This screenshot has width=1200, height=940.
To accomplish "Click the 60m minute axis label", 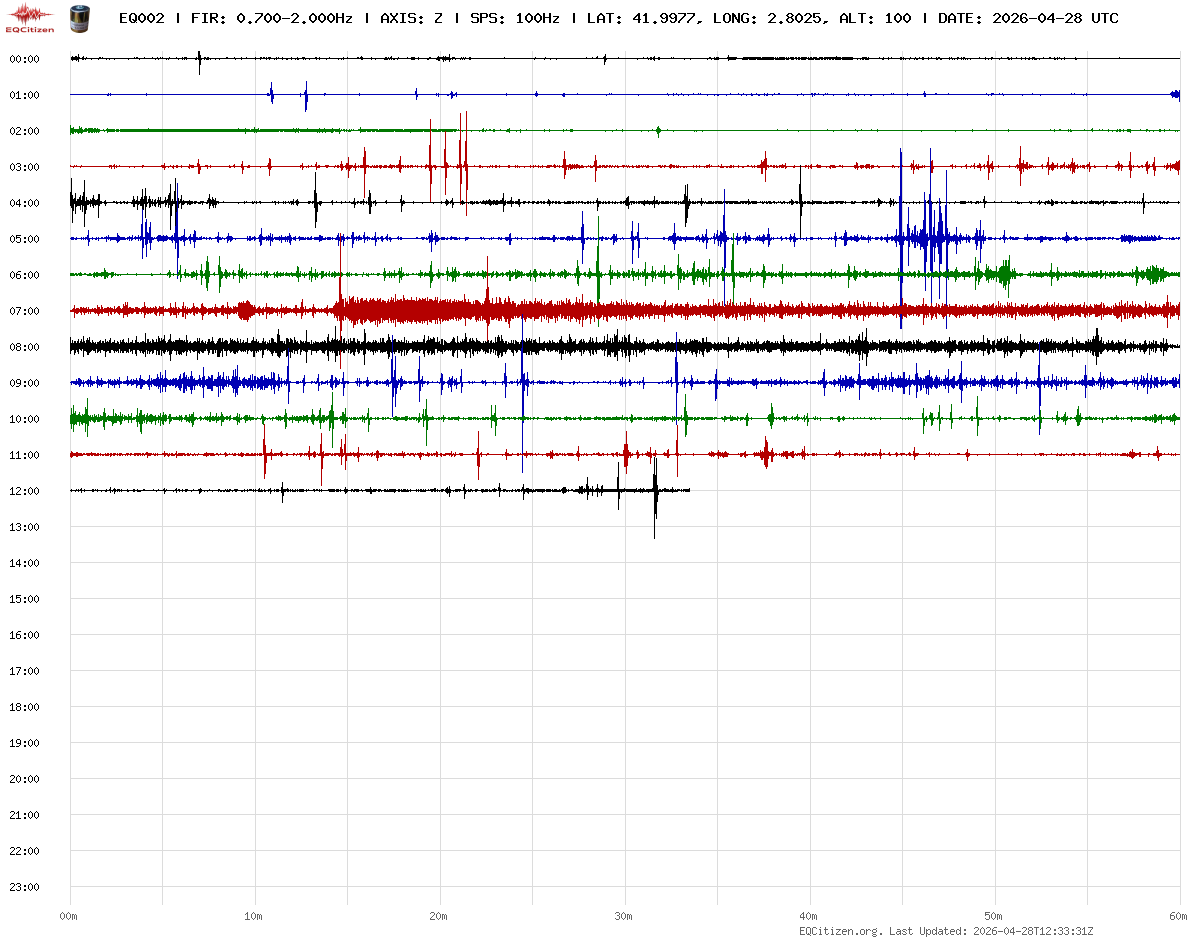I will click(1178, 916).
